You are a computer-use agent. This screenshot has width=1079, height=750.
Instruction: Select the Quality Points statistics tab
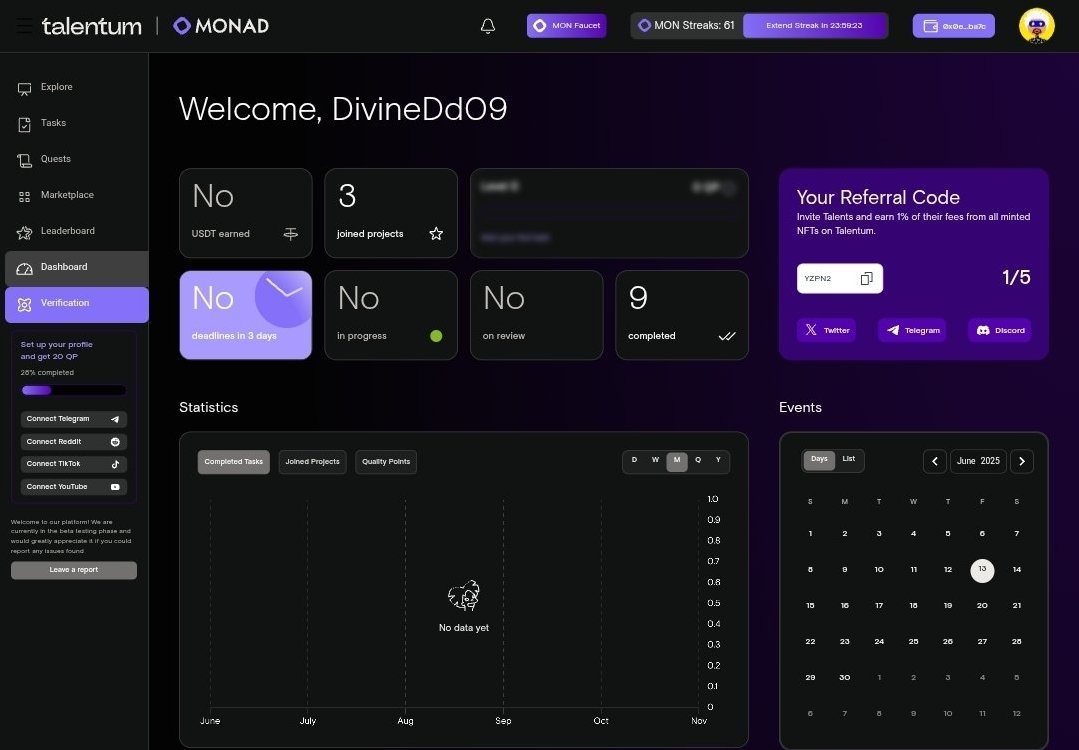(x=386, y=461)
